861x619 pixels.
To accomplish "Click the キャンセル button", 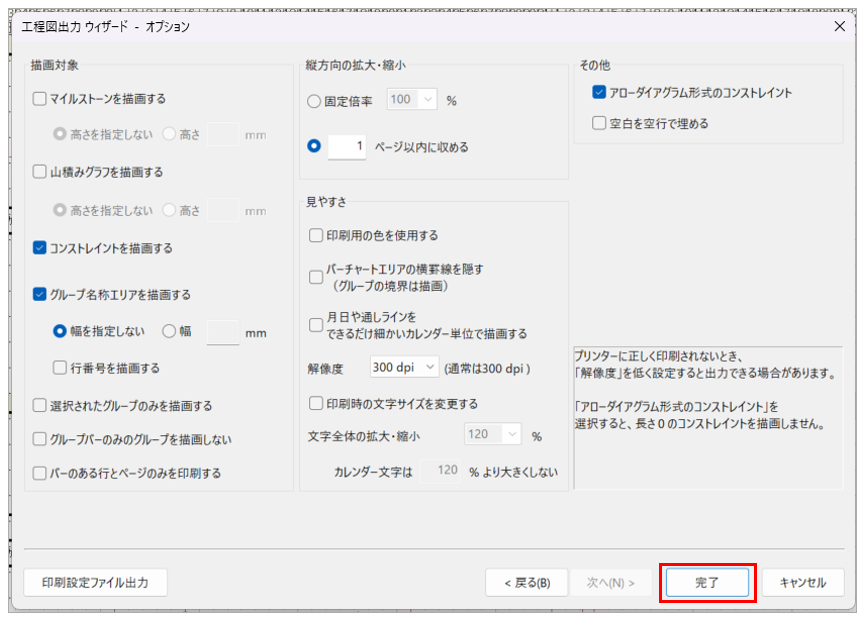I will tap(802, 582).
